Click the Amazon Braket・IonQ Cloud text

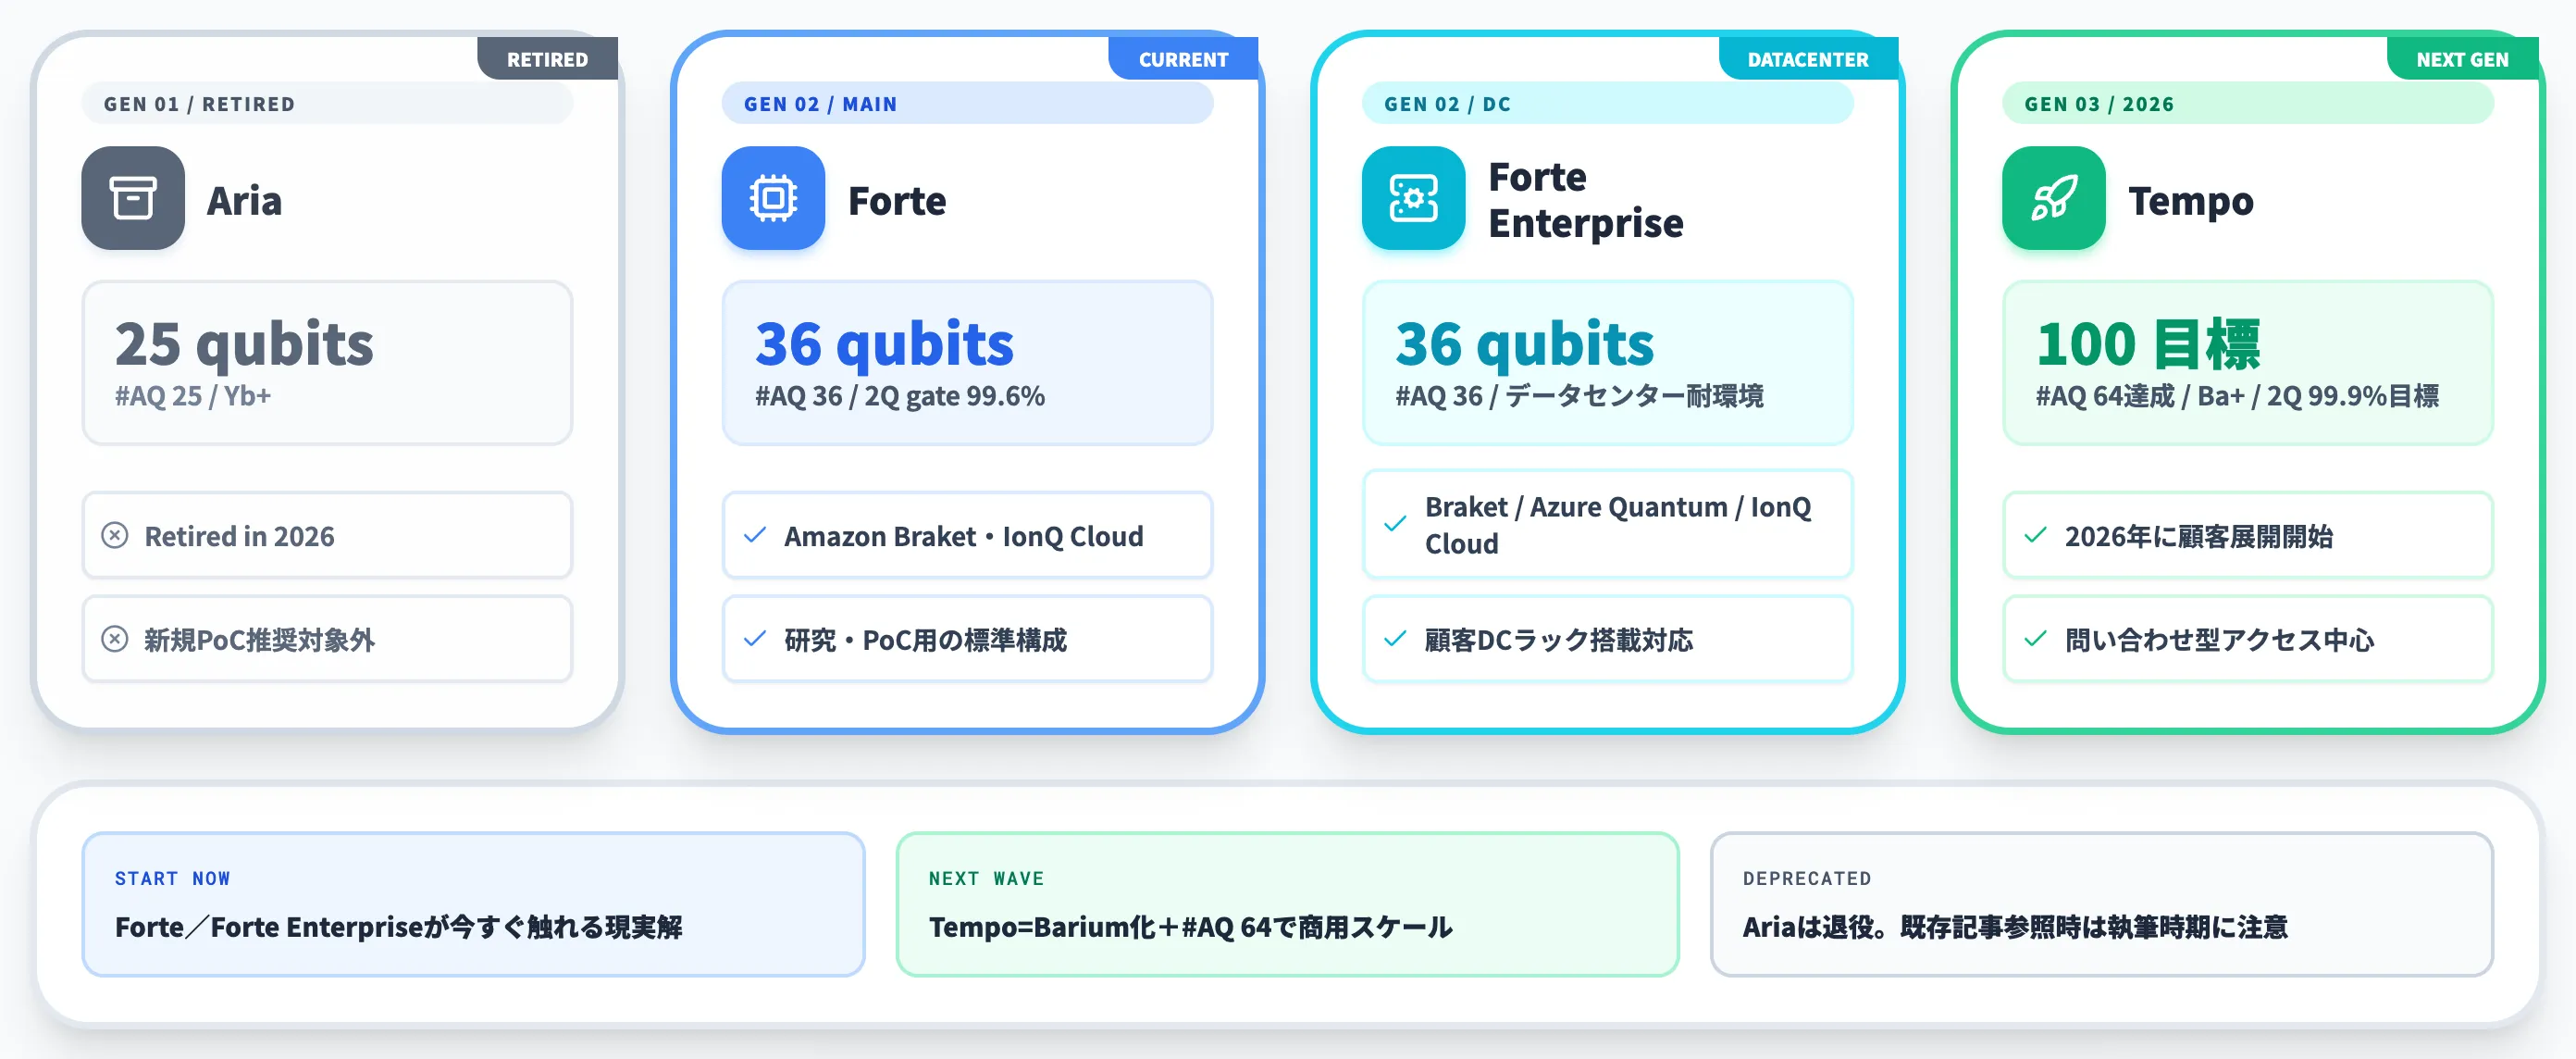point(963,536)
